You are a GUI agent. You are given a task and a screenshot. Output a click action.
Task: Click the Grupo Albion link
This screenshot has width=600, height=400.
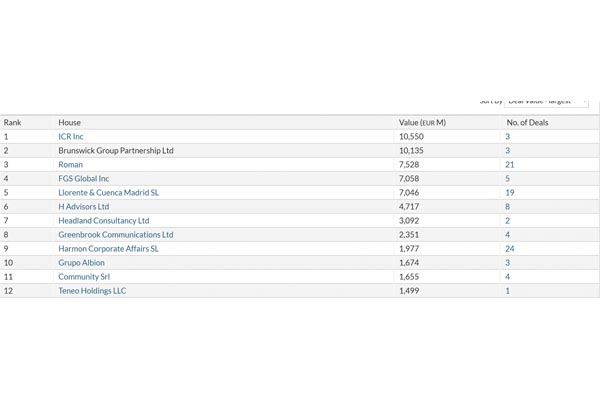81,263
